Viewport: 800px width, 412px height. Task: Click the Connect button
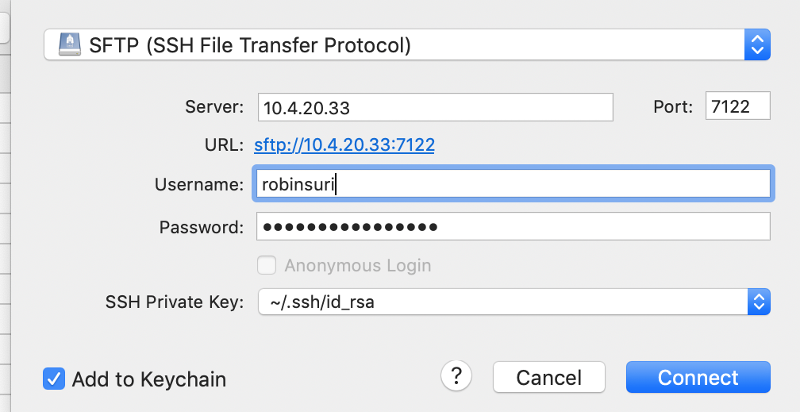pyautogui.click(x=698, y=377)
